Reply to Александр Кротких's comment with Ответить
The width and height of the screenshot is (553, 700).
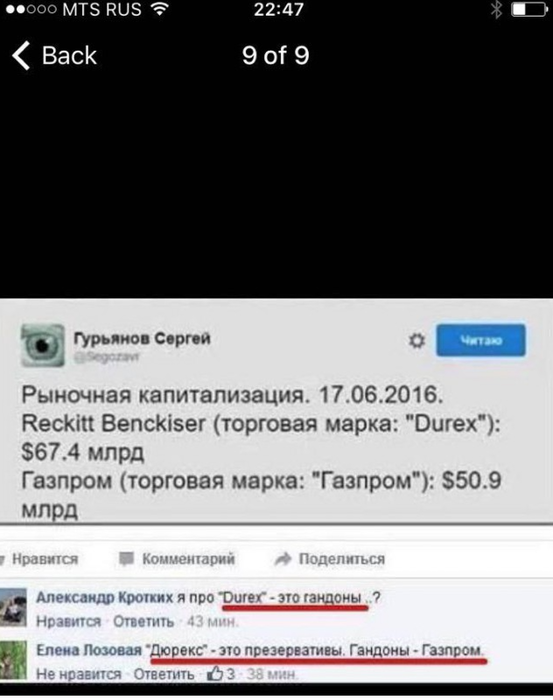click(143, 621)
